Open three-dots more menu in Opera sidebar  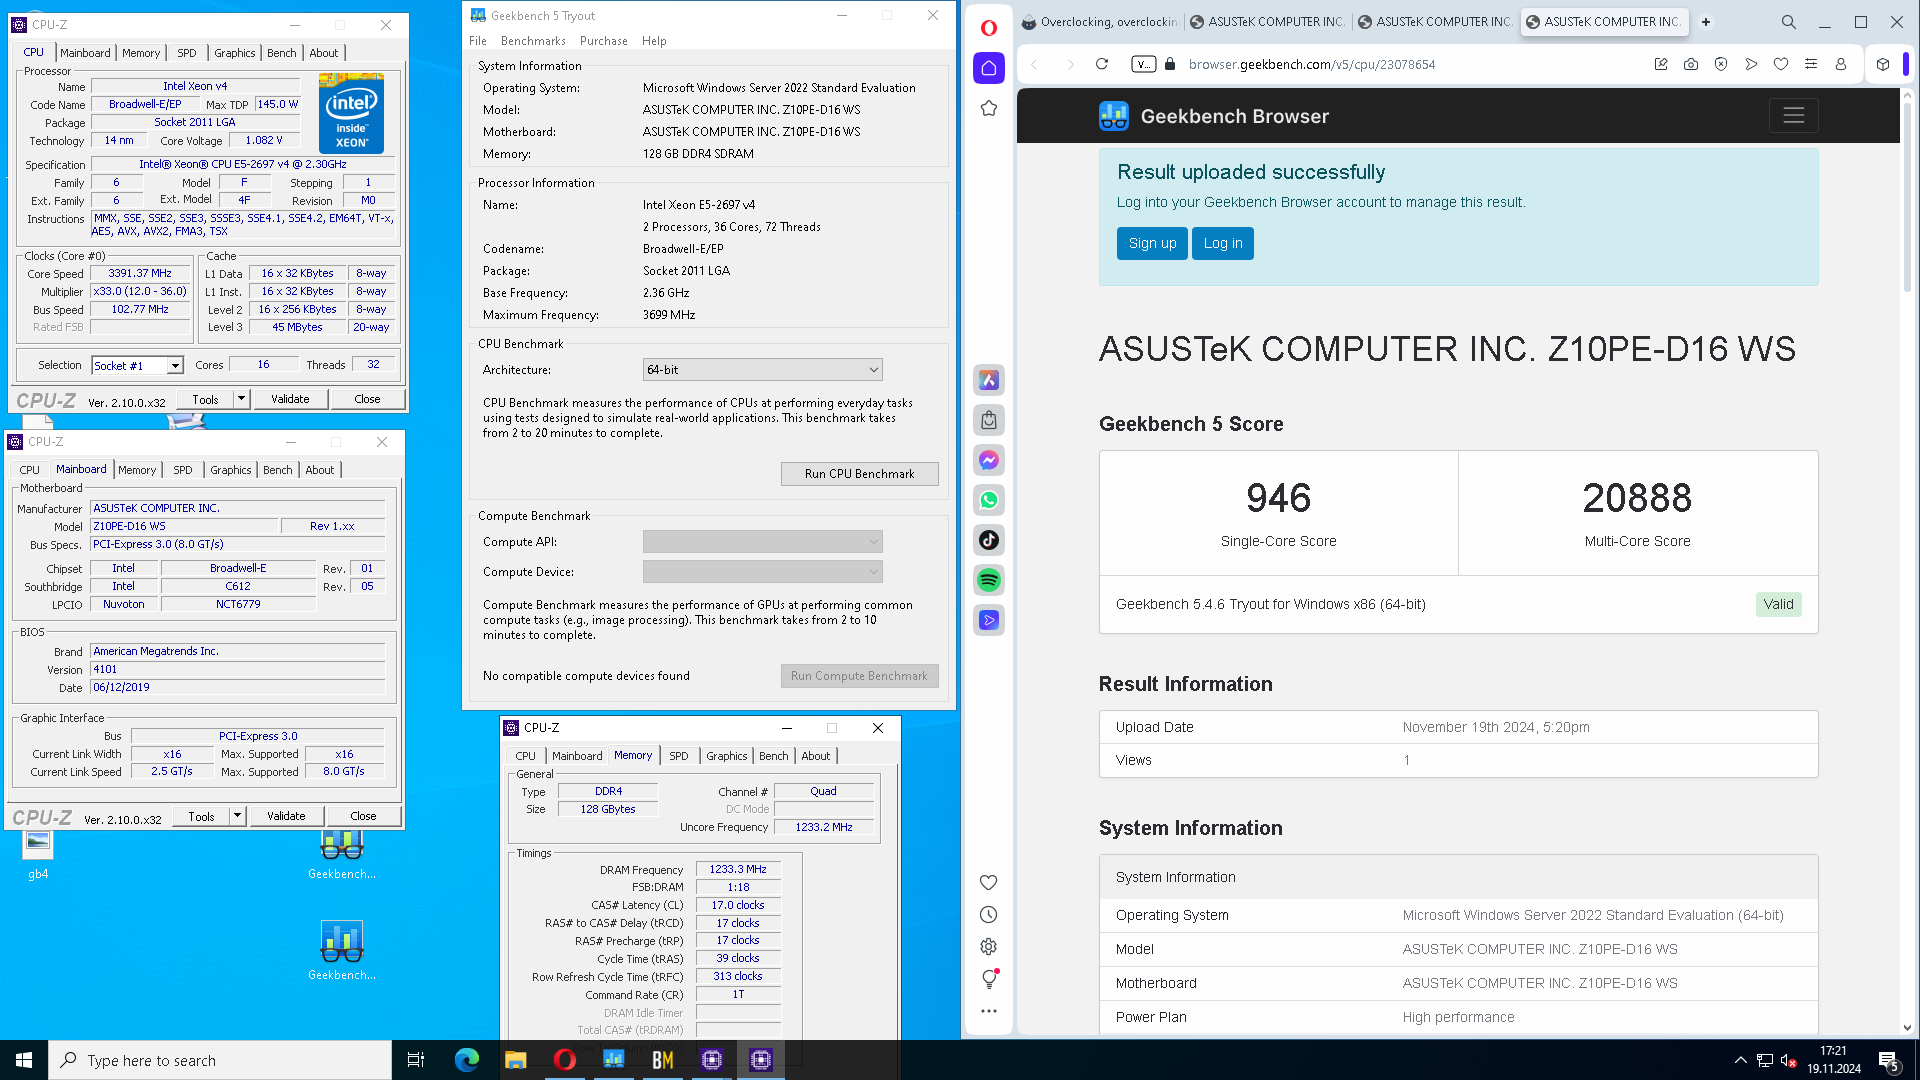pyautogui.click(x=988, y=1011)
